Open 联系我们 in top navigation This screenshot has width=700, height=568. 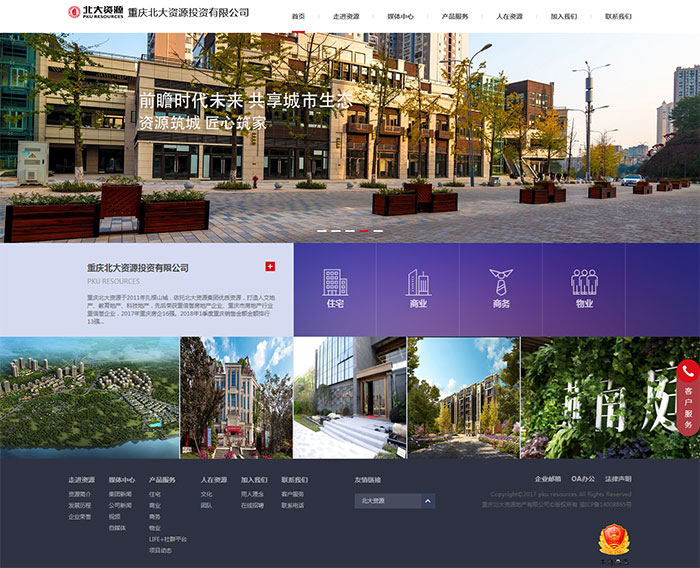(x=618, y=17)
